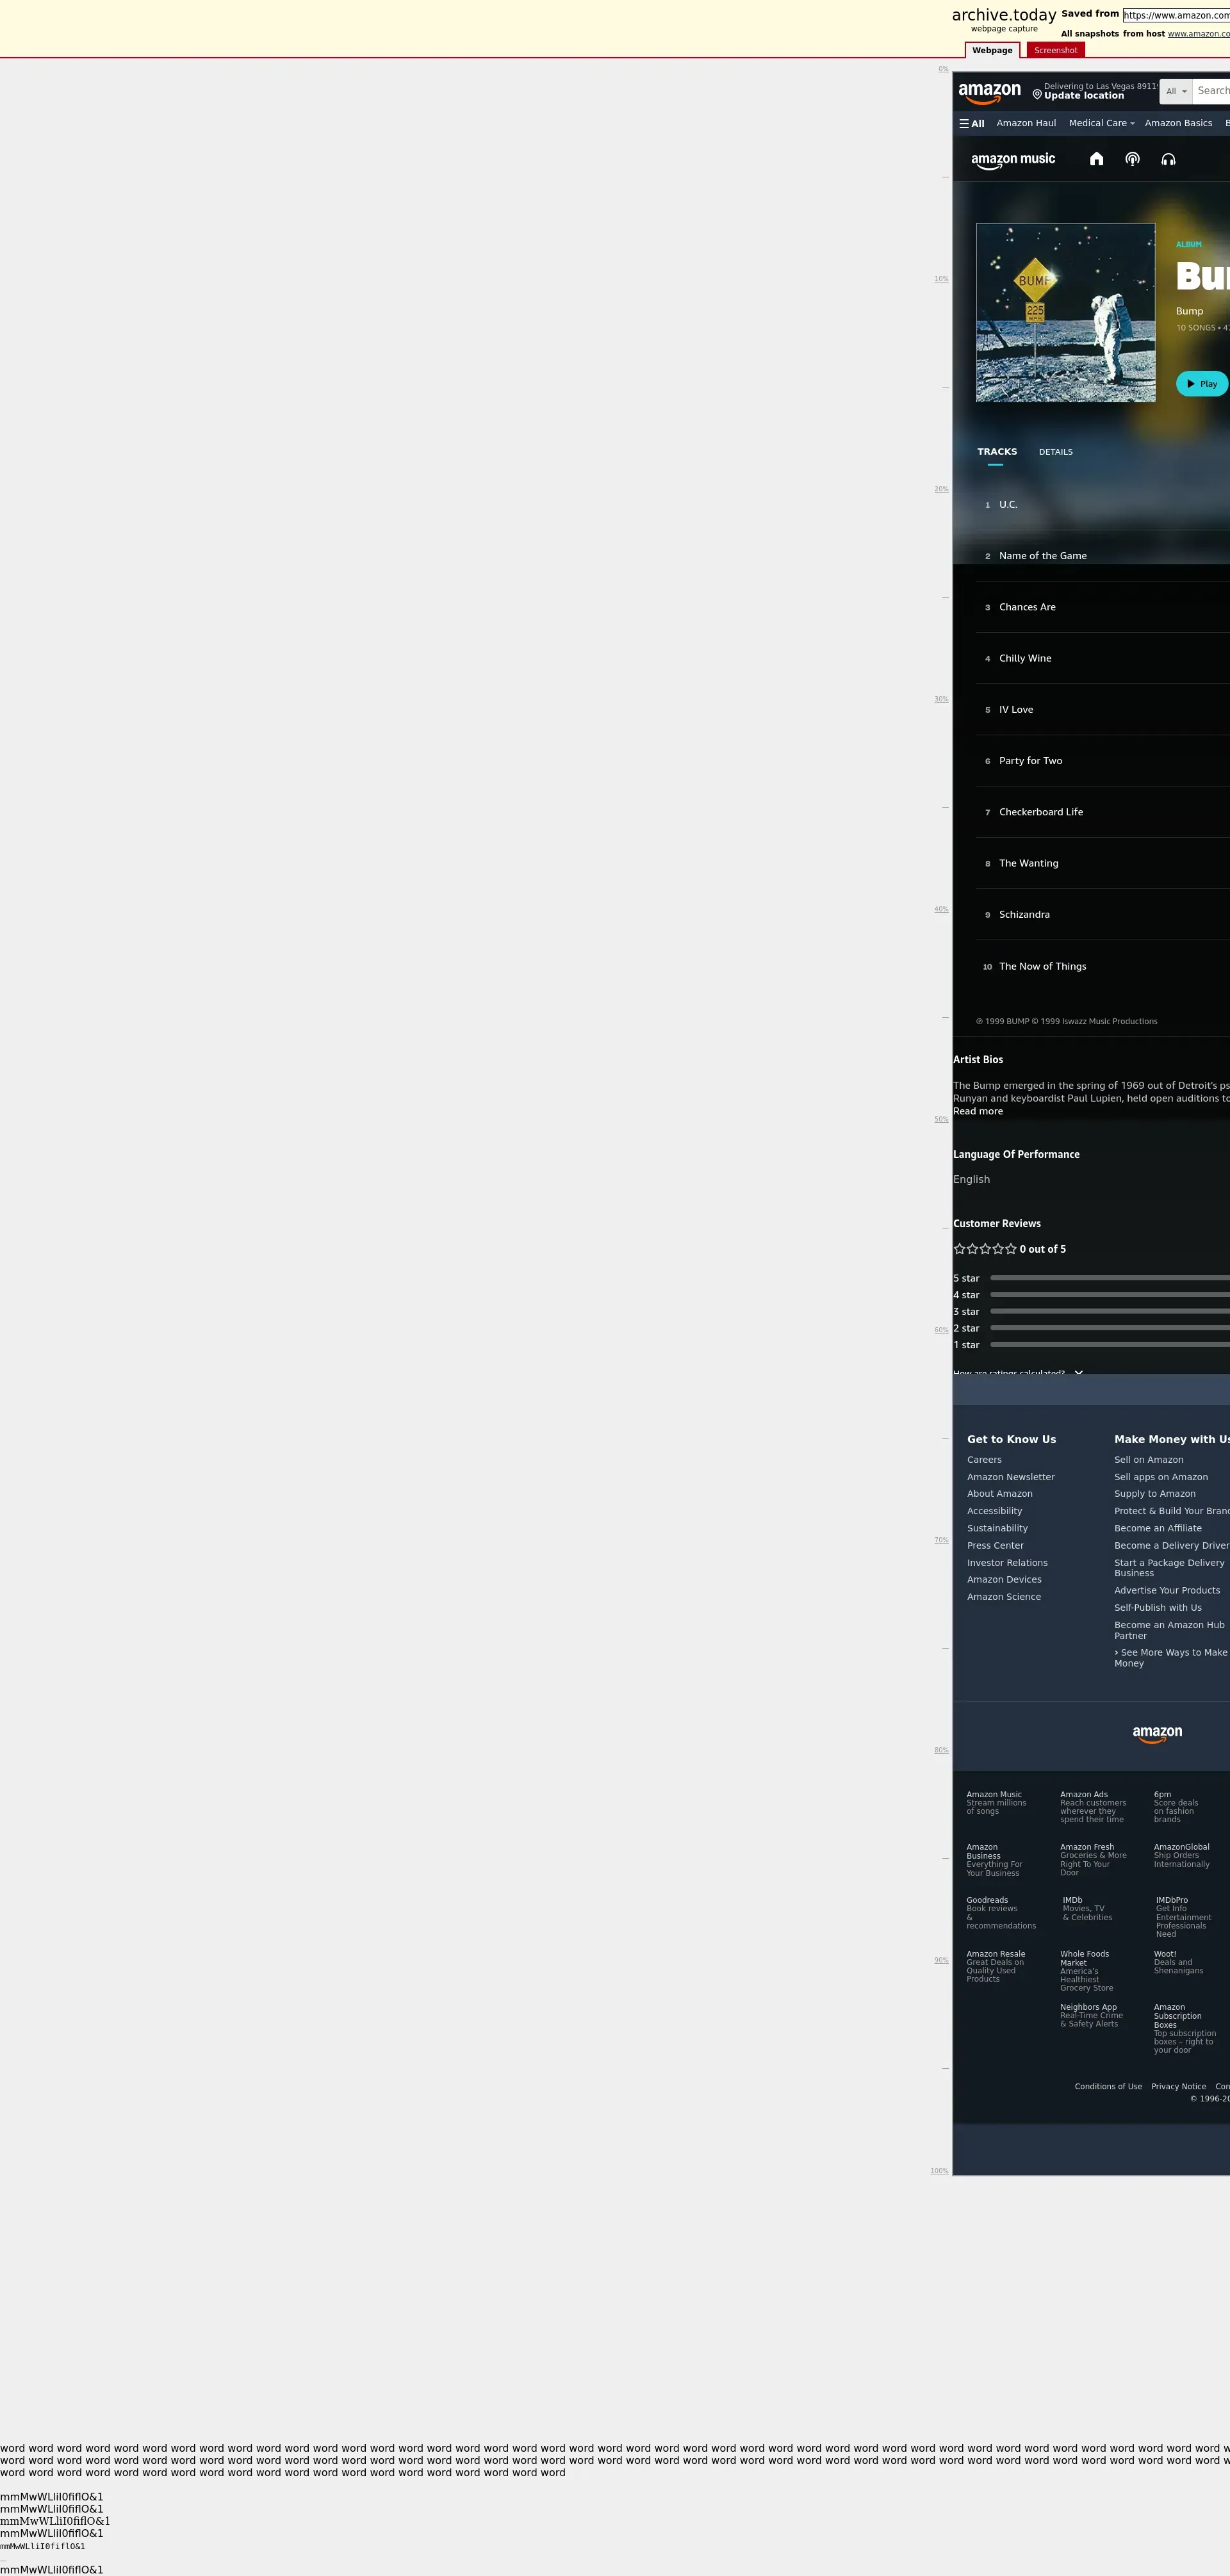1230x2576 pixels.
Task: Open the search category All dropdown
Action: click(x=1176, y=91)
